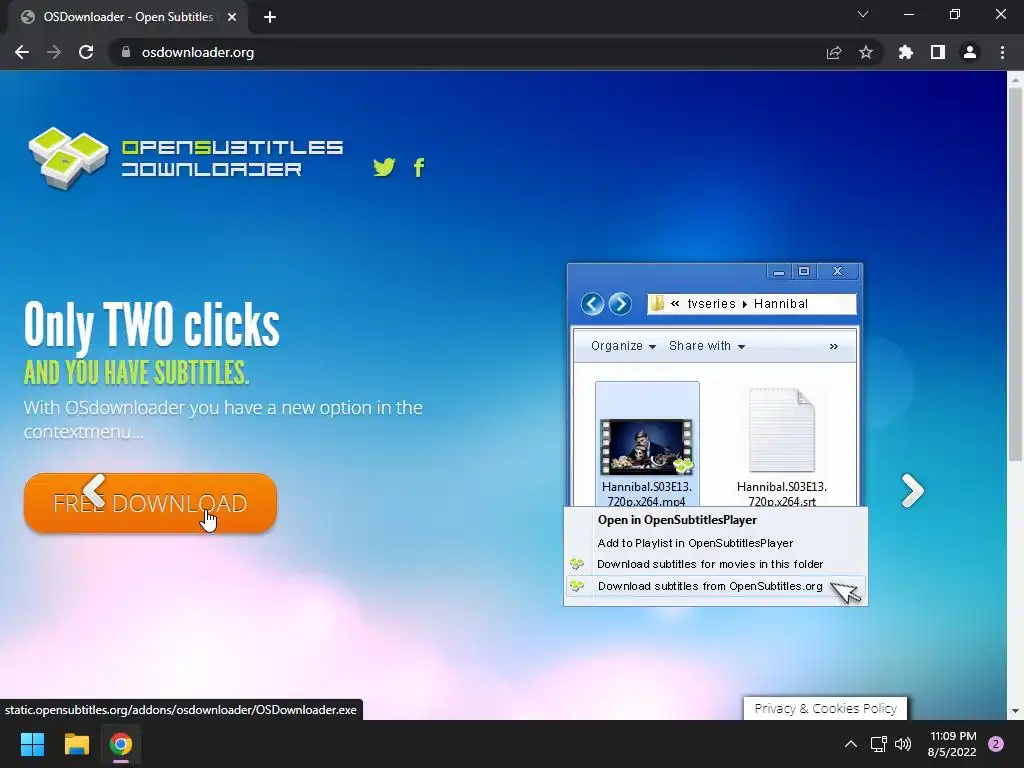This screenshot has width=1024, height=768.
Task: Click the padlock site info icon
Action: tap(126, 52)
